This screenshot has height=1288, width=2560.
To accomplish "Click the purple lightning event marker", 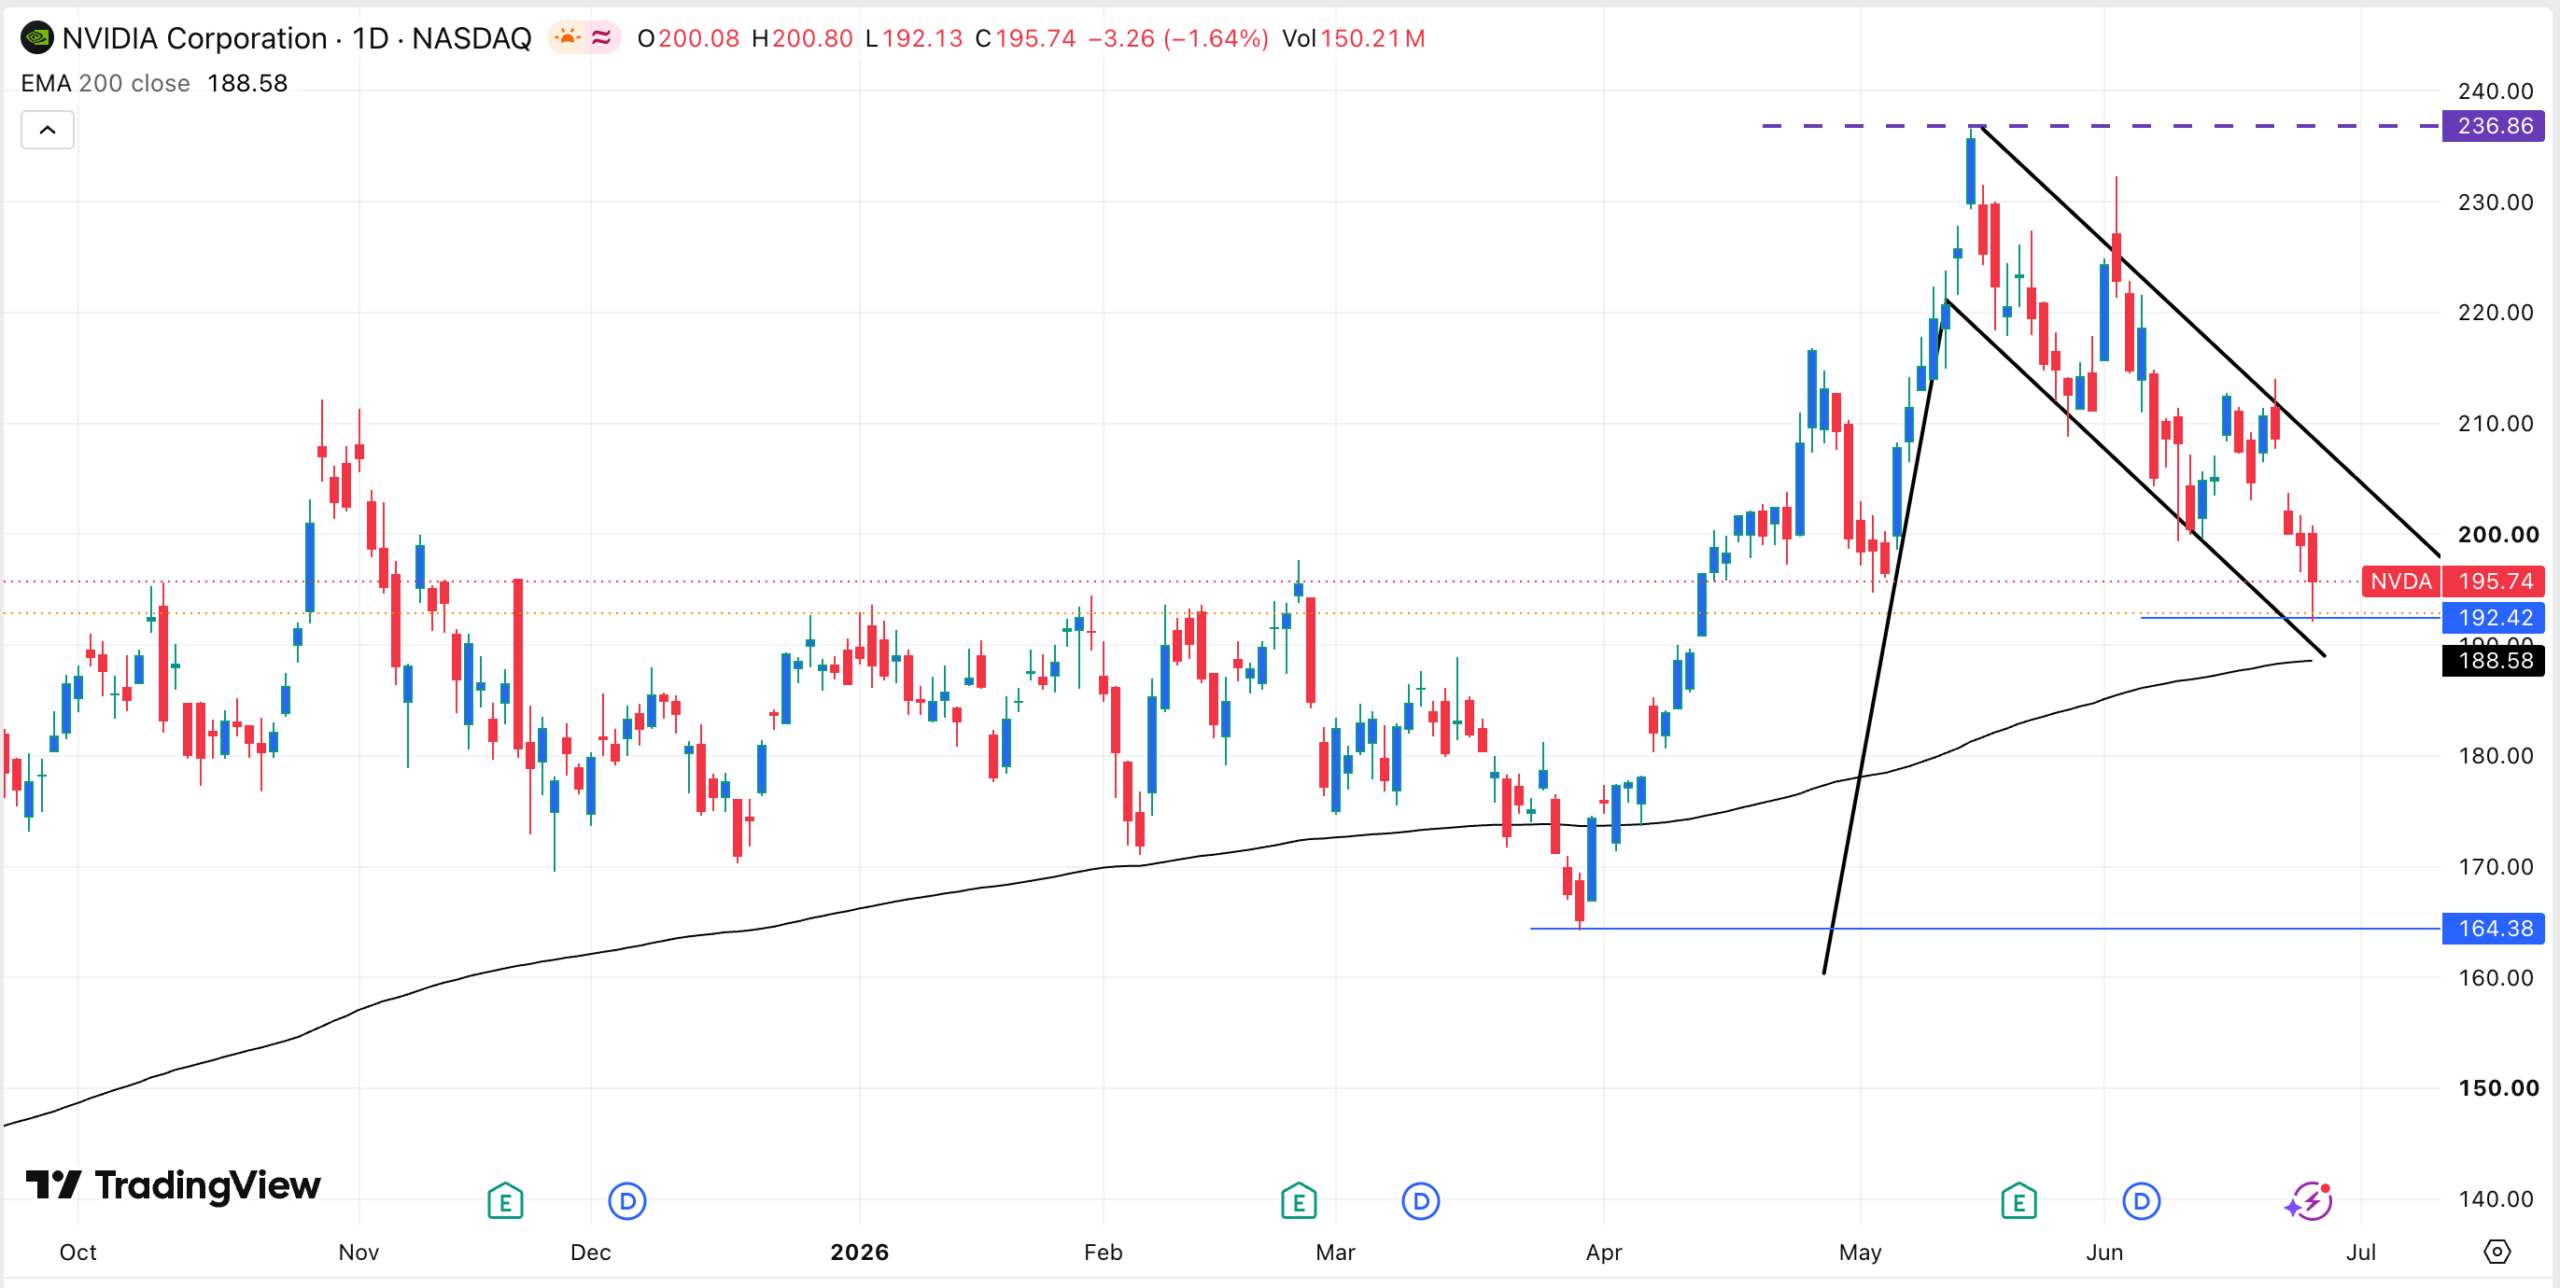I will [x=2309, y=1201].
